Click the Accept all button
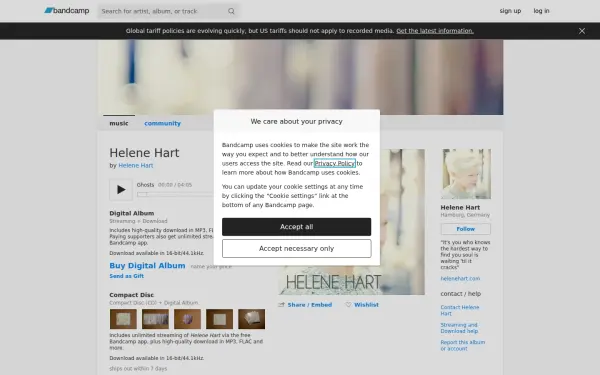 [x=296, y=227]
